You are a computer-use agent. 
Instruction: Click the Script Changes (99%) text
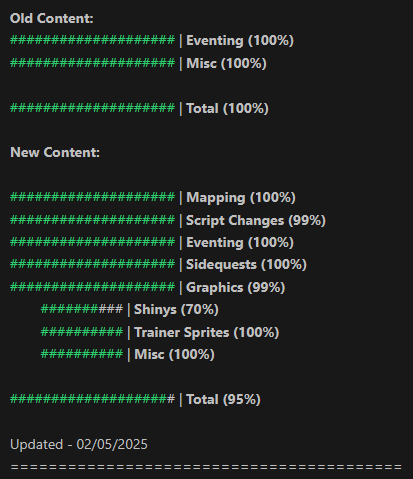256,220
